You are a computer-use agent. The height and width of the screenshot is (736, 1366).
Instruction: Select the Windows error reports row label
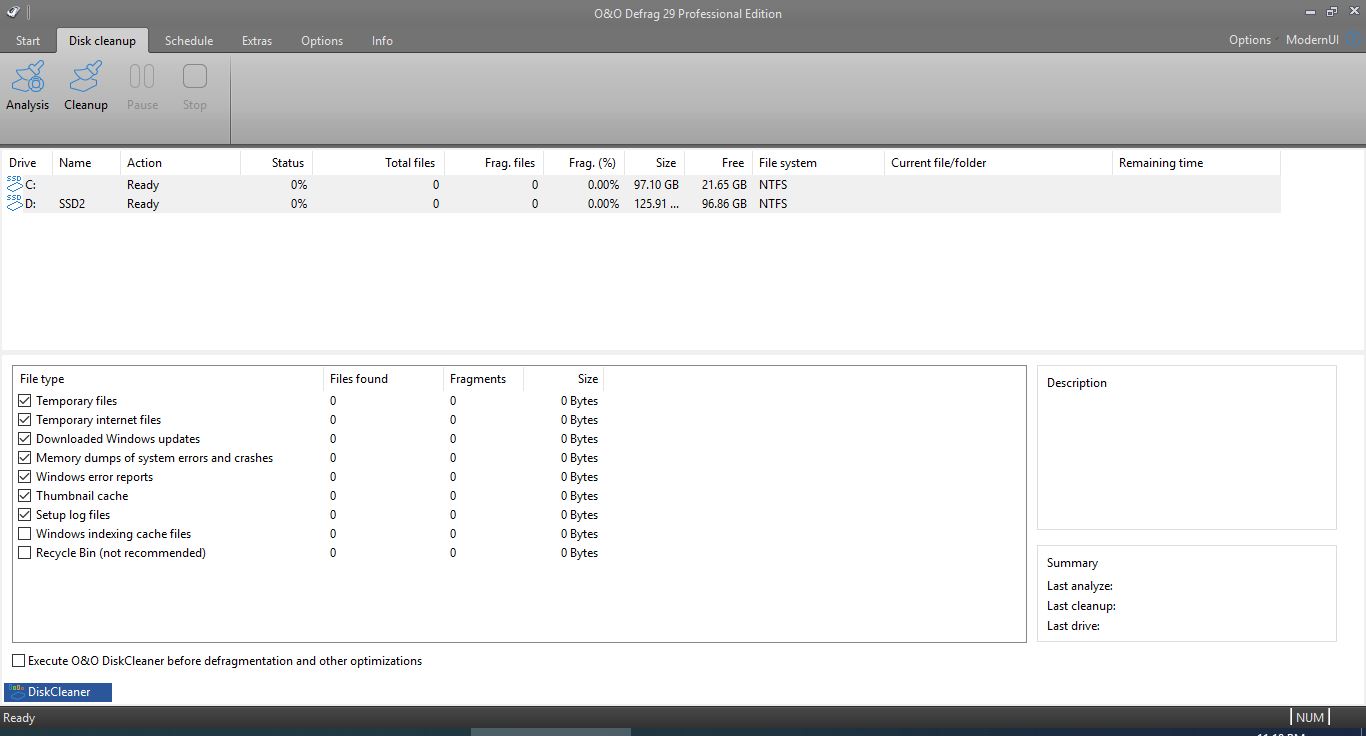point(94,477)
